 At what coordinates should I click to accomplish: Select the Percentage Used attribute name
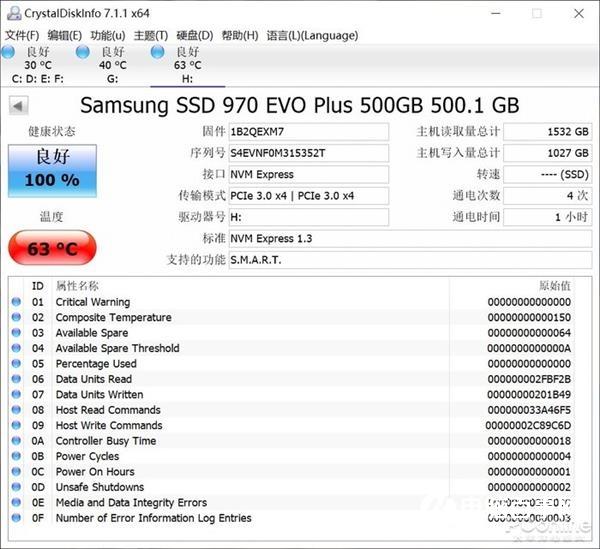[x=96, y=363]
